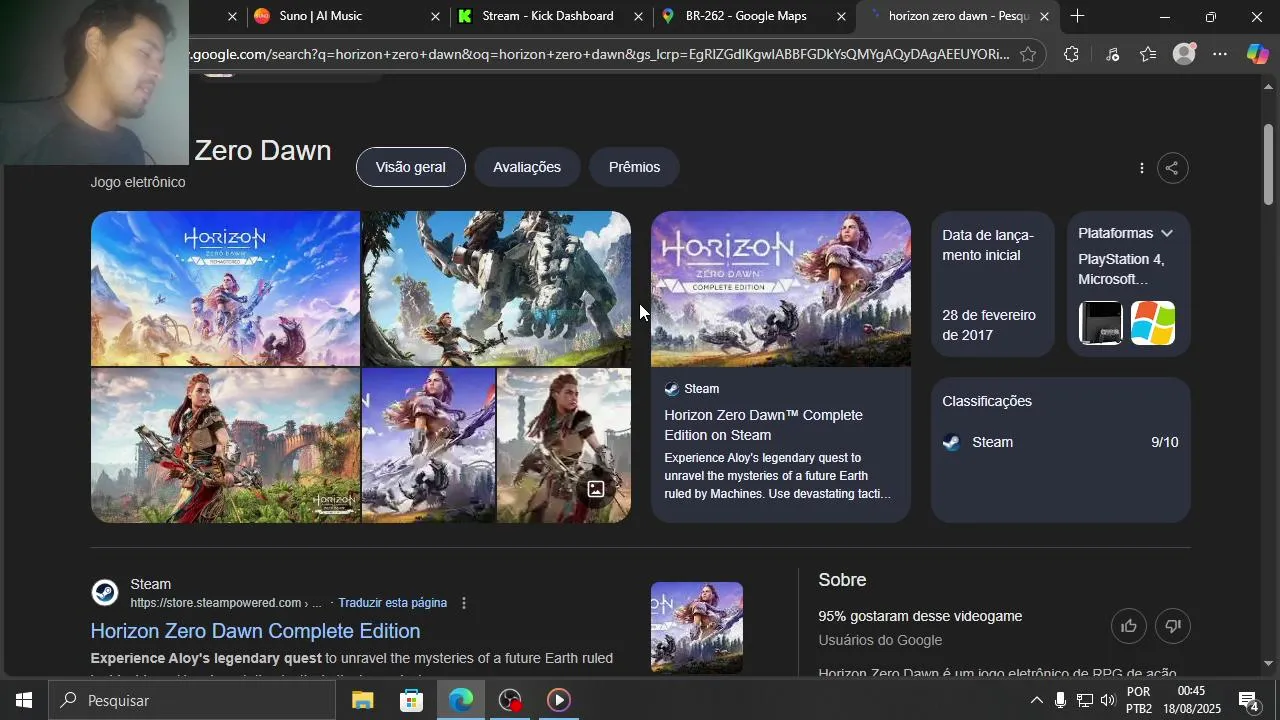
Task: Dislike the game with thumbs down button
Action: click(1173, 626)
